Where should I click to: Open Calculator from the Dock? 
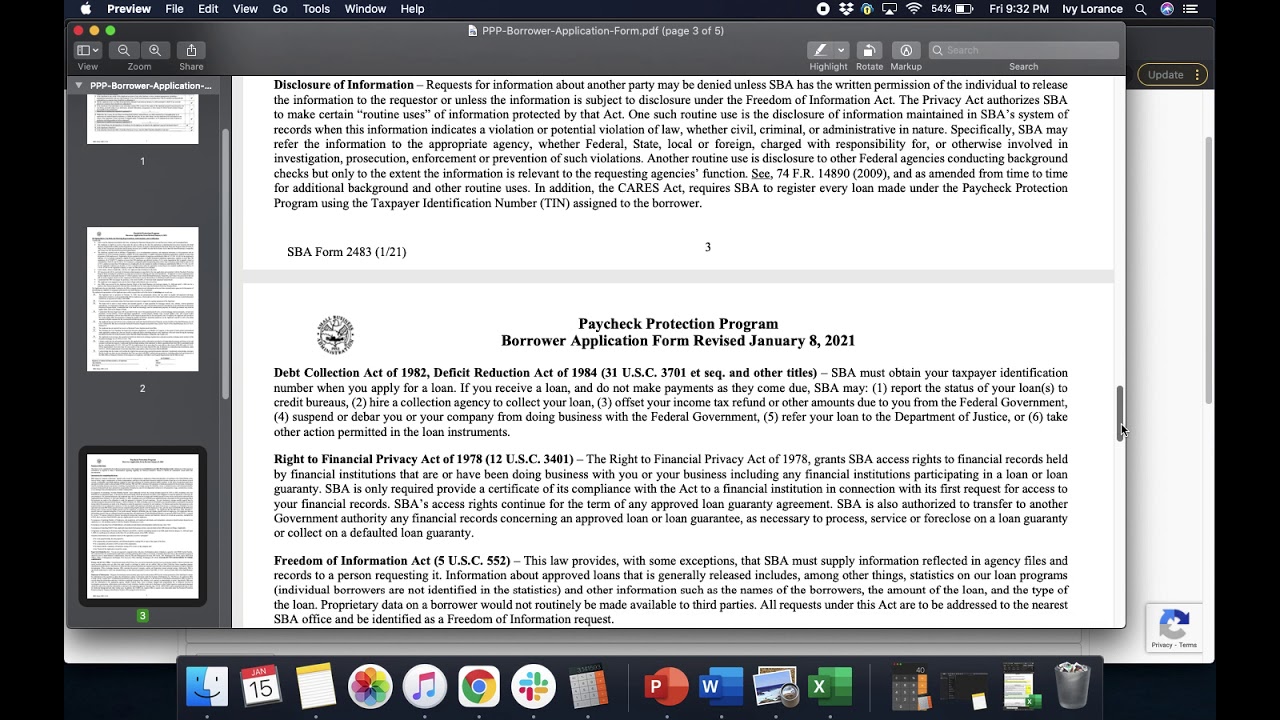click(588, 687)
